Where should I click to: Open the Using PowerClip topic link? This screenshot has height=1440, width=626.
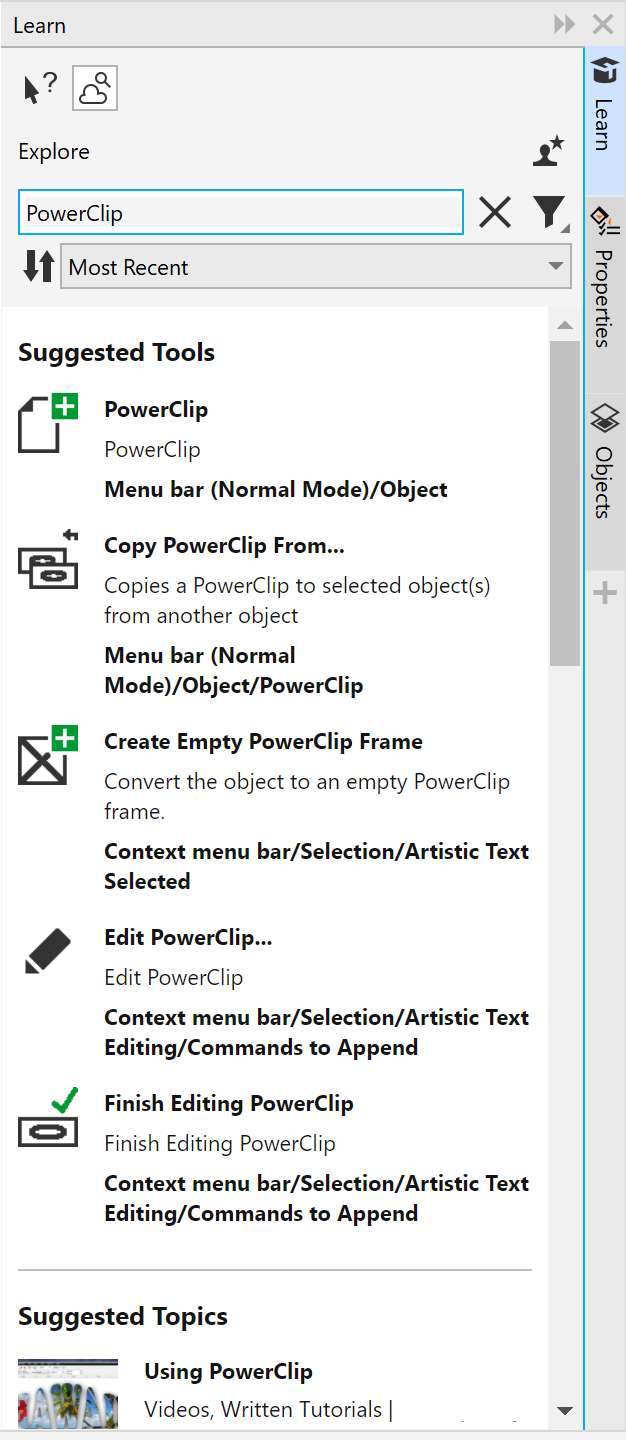(228, 1372)
